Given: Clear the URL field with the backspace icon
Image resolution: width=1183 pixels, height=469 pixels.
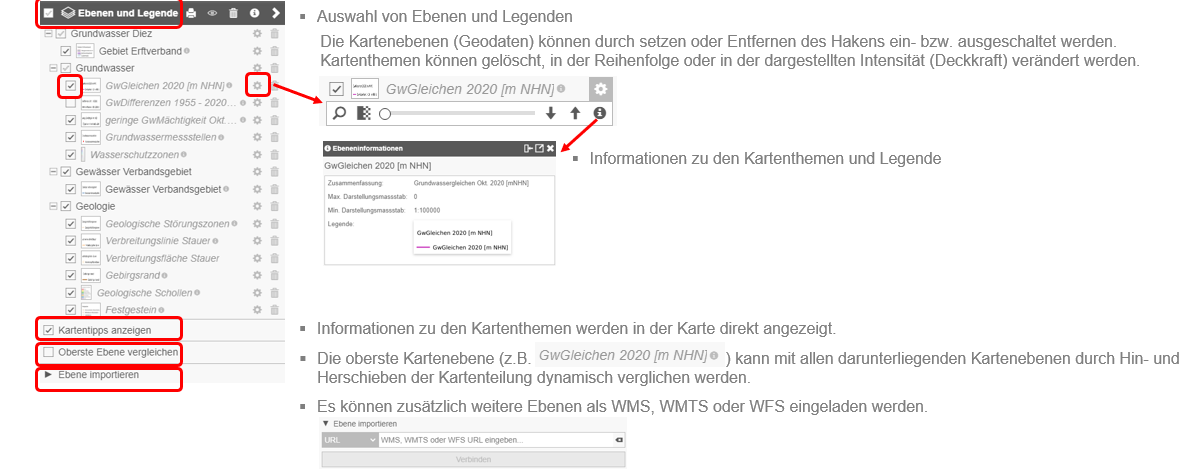Looking at the screenshot, I should tap(618, 440).
